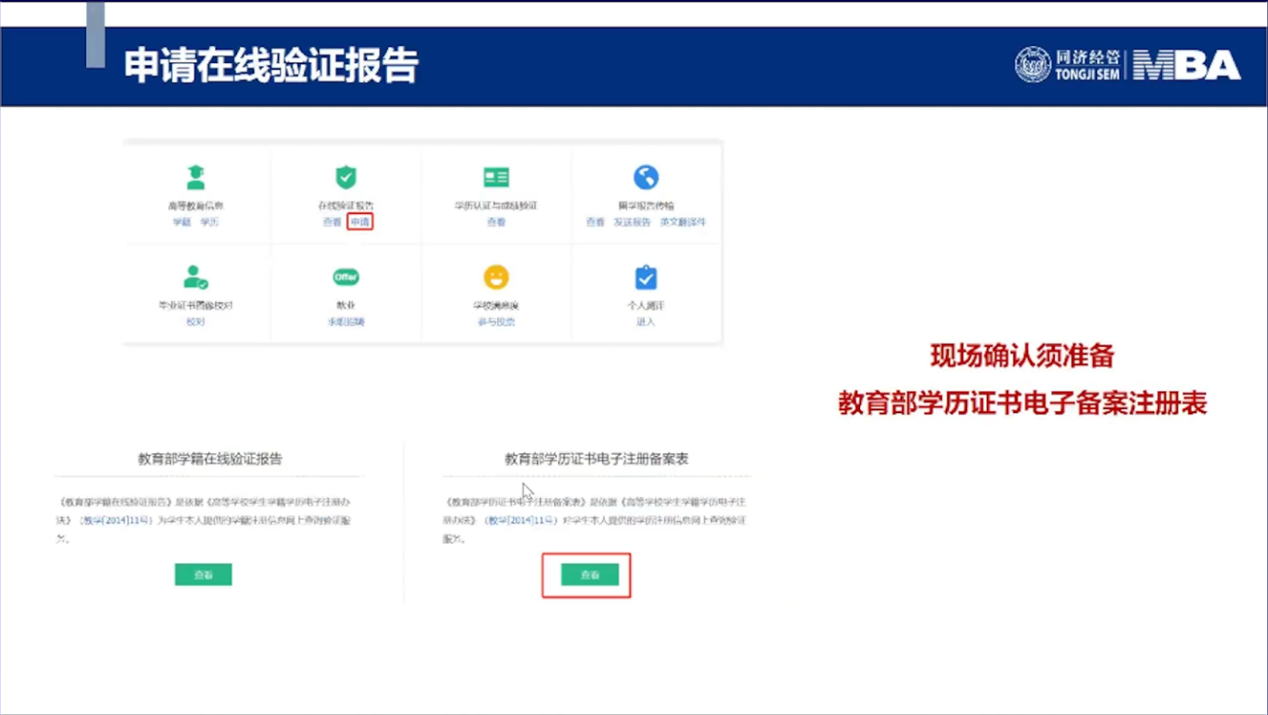Click the green graduate 高等教育信息 icon
This screenshot has width=1268, height=715.
(x=196, y=178)
